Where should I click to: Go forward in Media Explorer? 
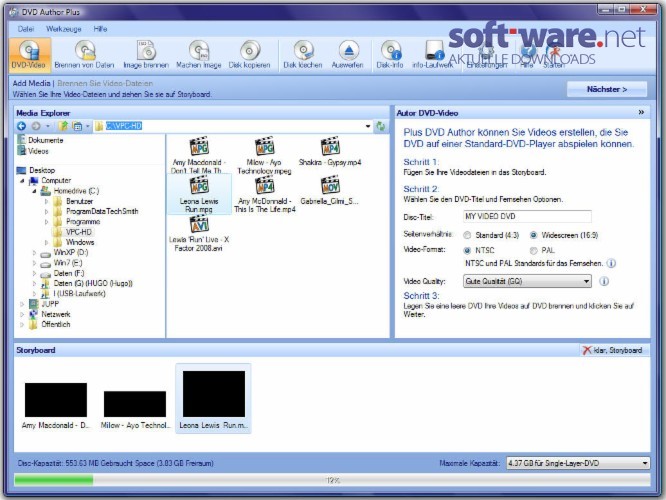click(x=36, y=126)
